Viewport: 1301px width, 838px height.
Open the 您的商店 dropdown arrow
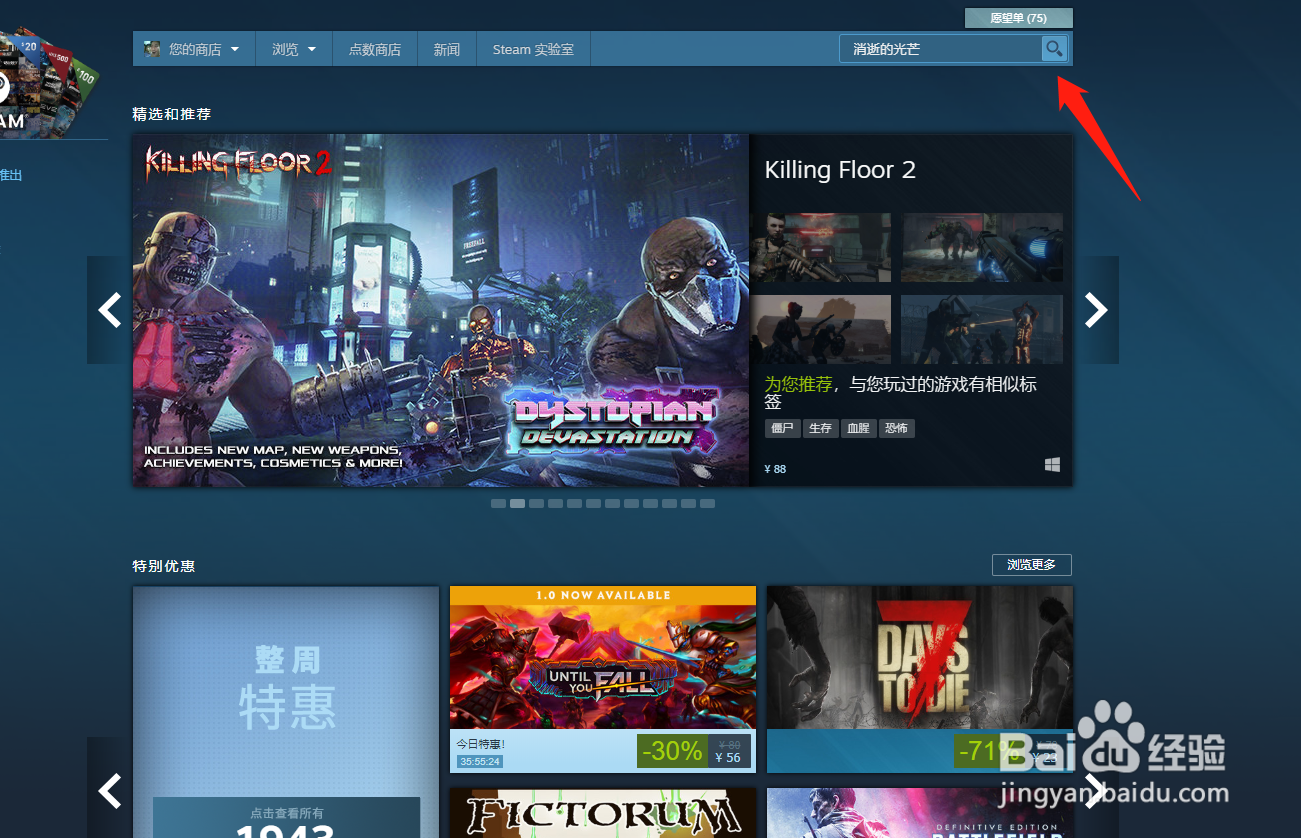click(235, 49)
